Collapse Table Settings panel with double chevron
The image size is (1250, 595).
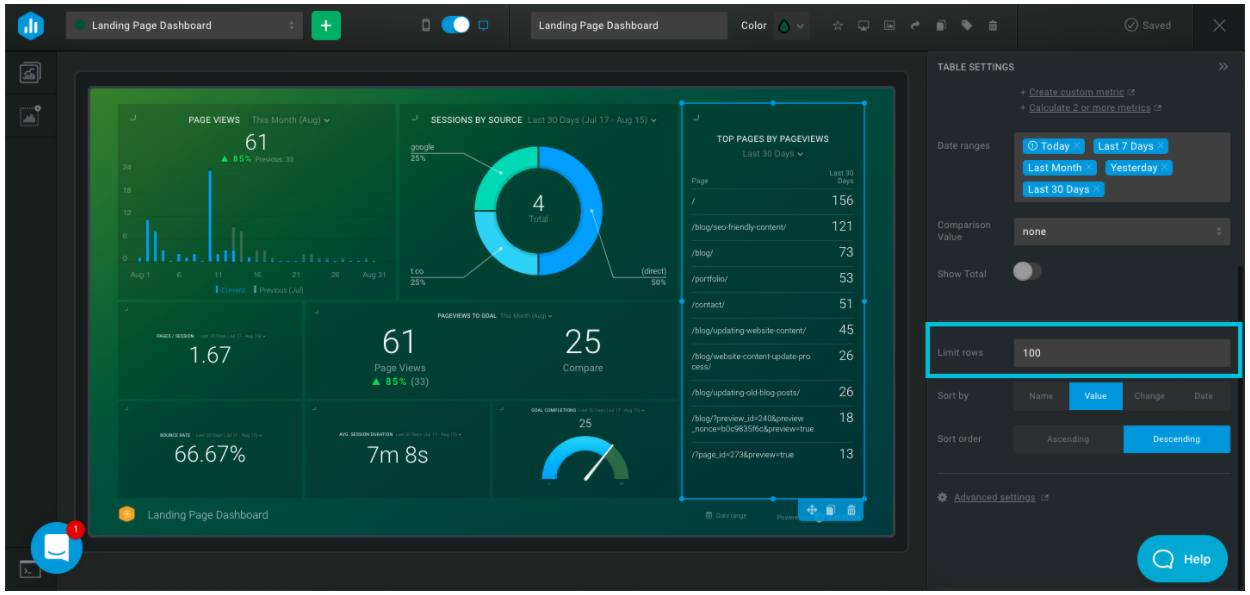click(1222, 67)
